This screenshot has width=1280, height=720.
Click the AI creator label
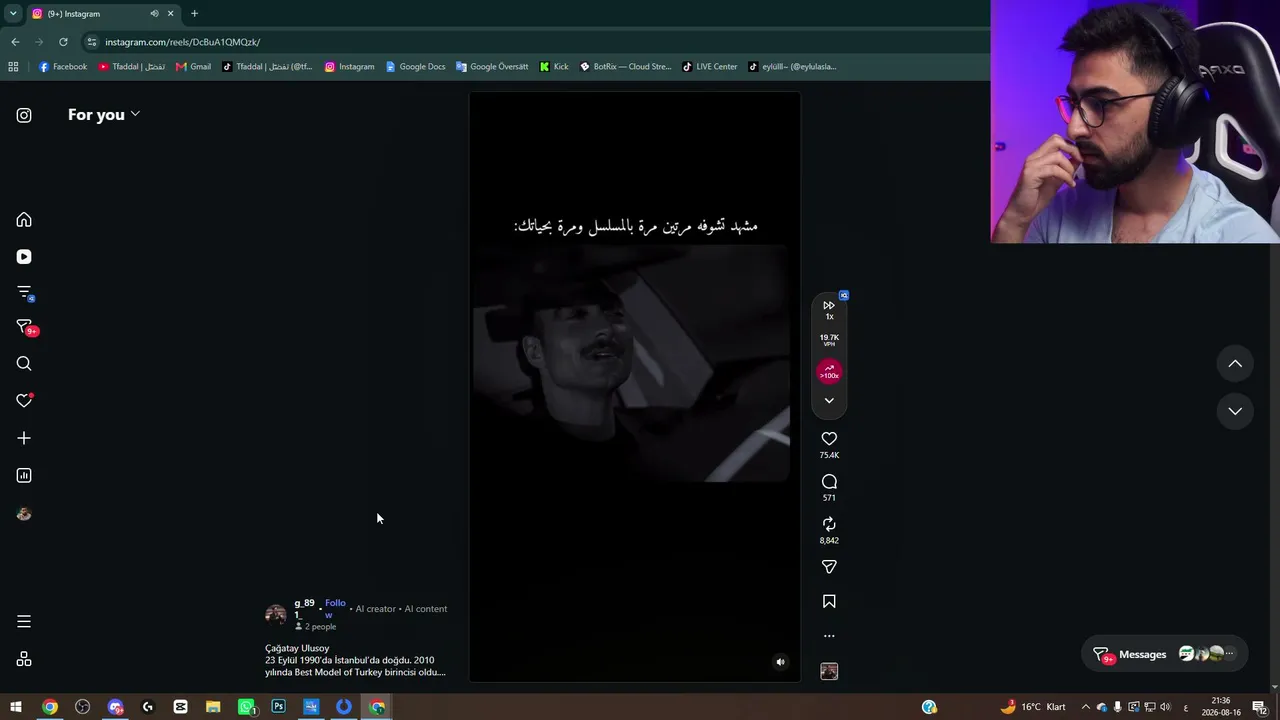[x=376, y=609]
